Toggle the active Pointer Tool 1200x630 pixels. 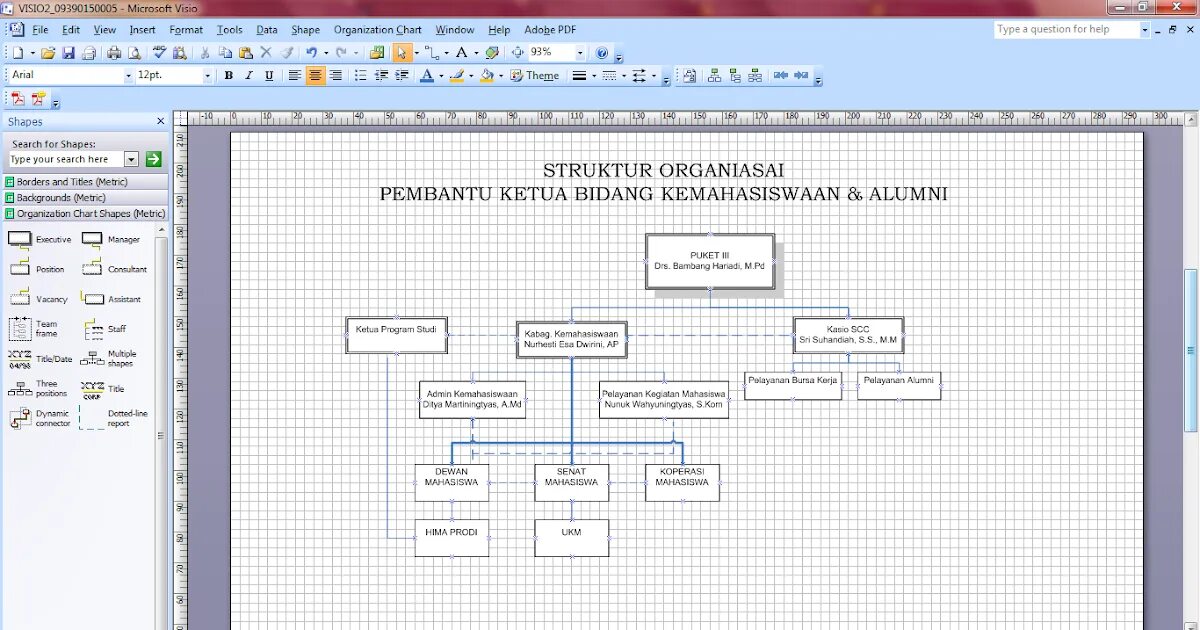[401, 53]
